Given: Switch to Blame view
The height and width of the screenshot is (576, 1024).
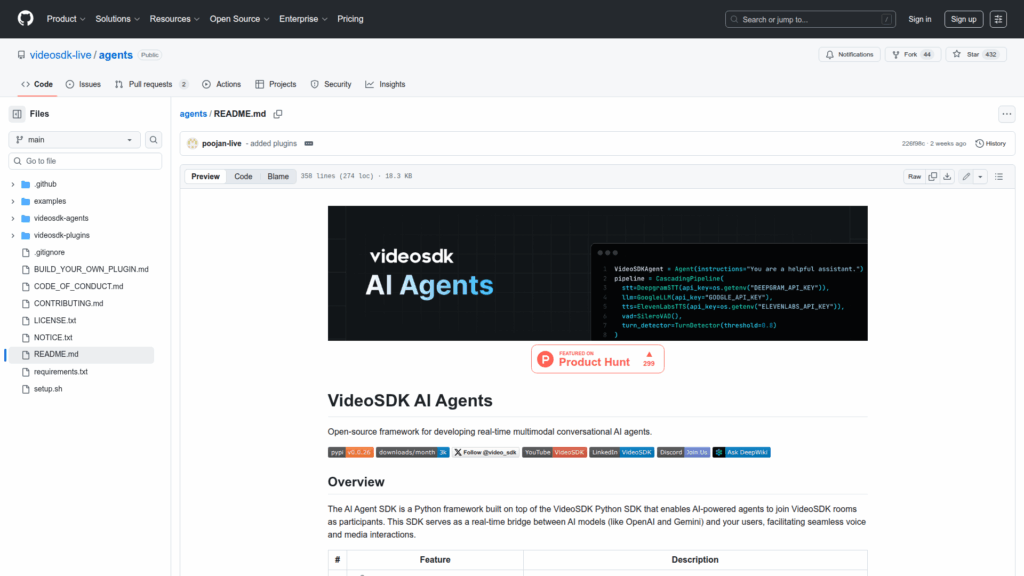Looking at the screenshot, I should click(277, 176).
